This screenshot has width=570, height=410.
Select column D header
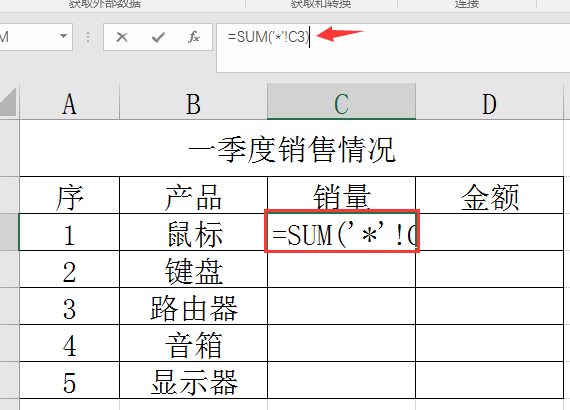pyautogui.click(x=490, y=104)
